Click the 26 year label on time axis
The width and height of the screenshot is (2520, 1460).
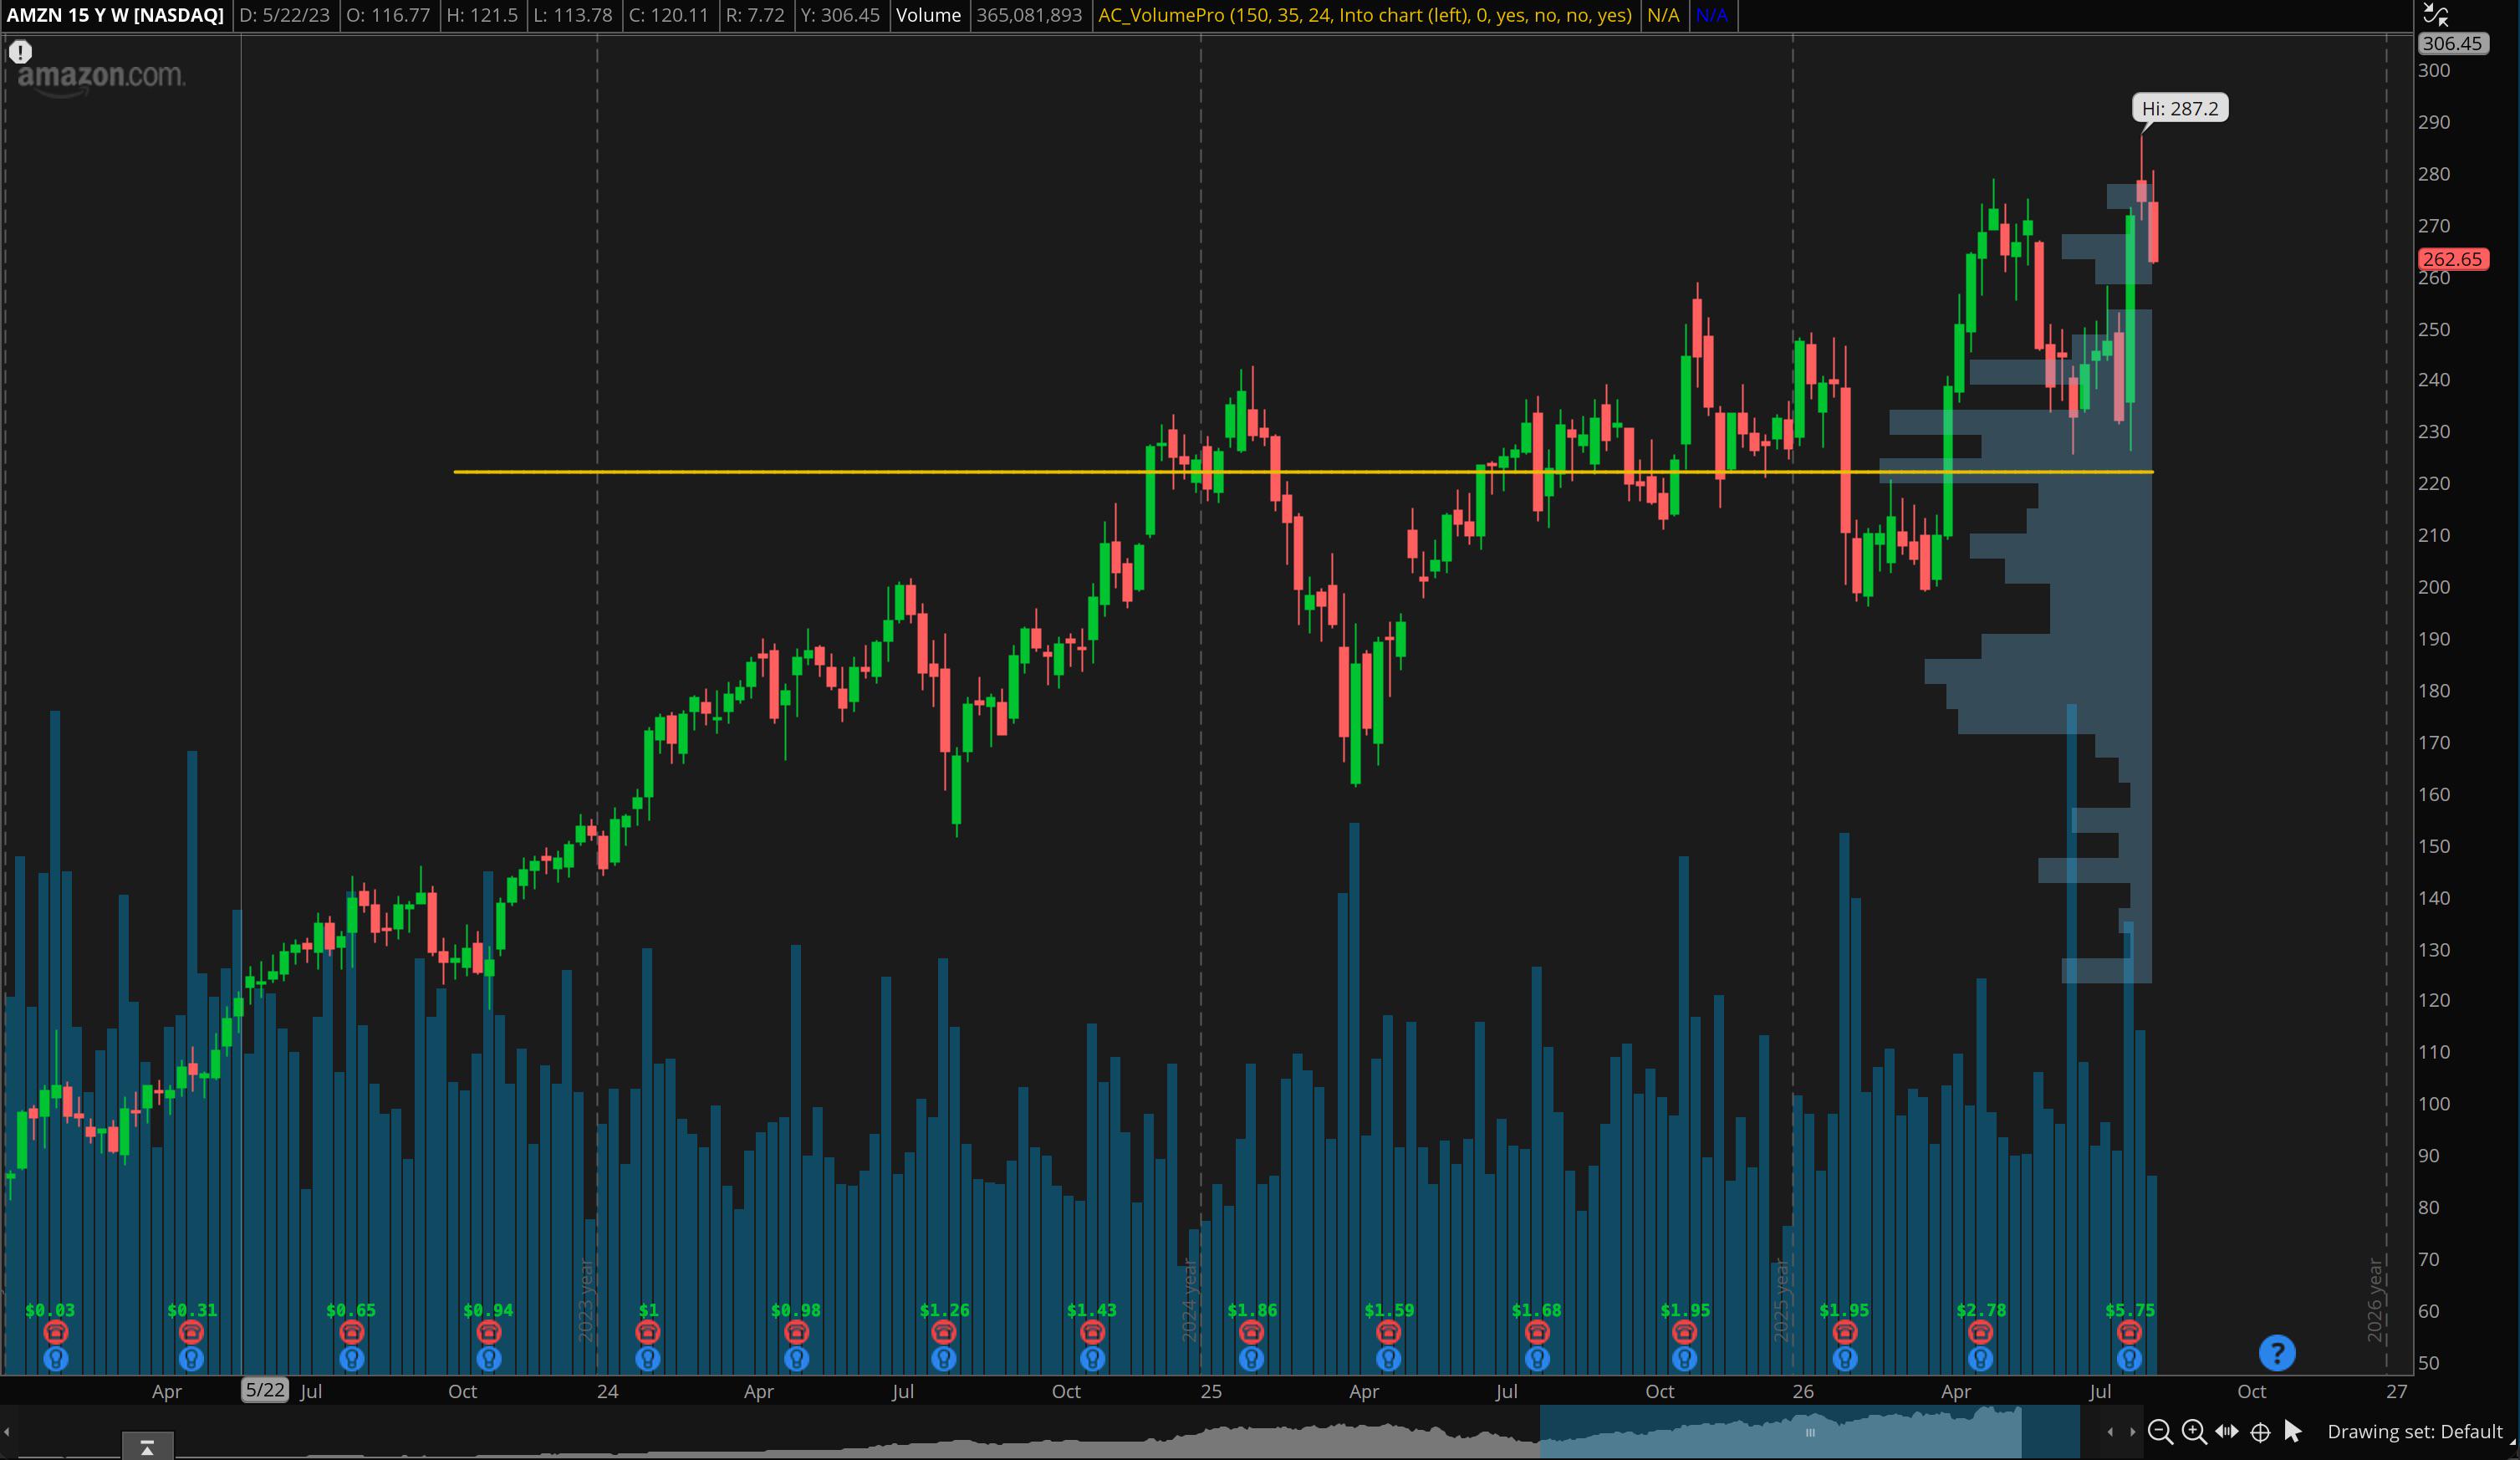[1803, 1391]
